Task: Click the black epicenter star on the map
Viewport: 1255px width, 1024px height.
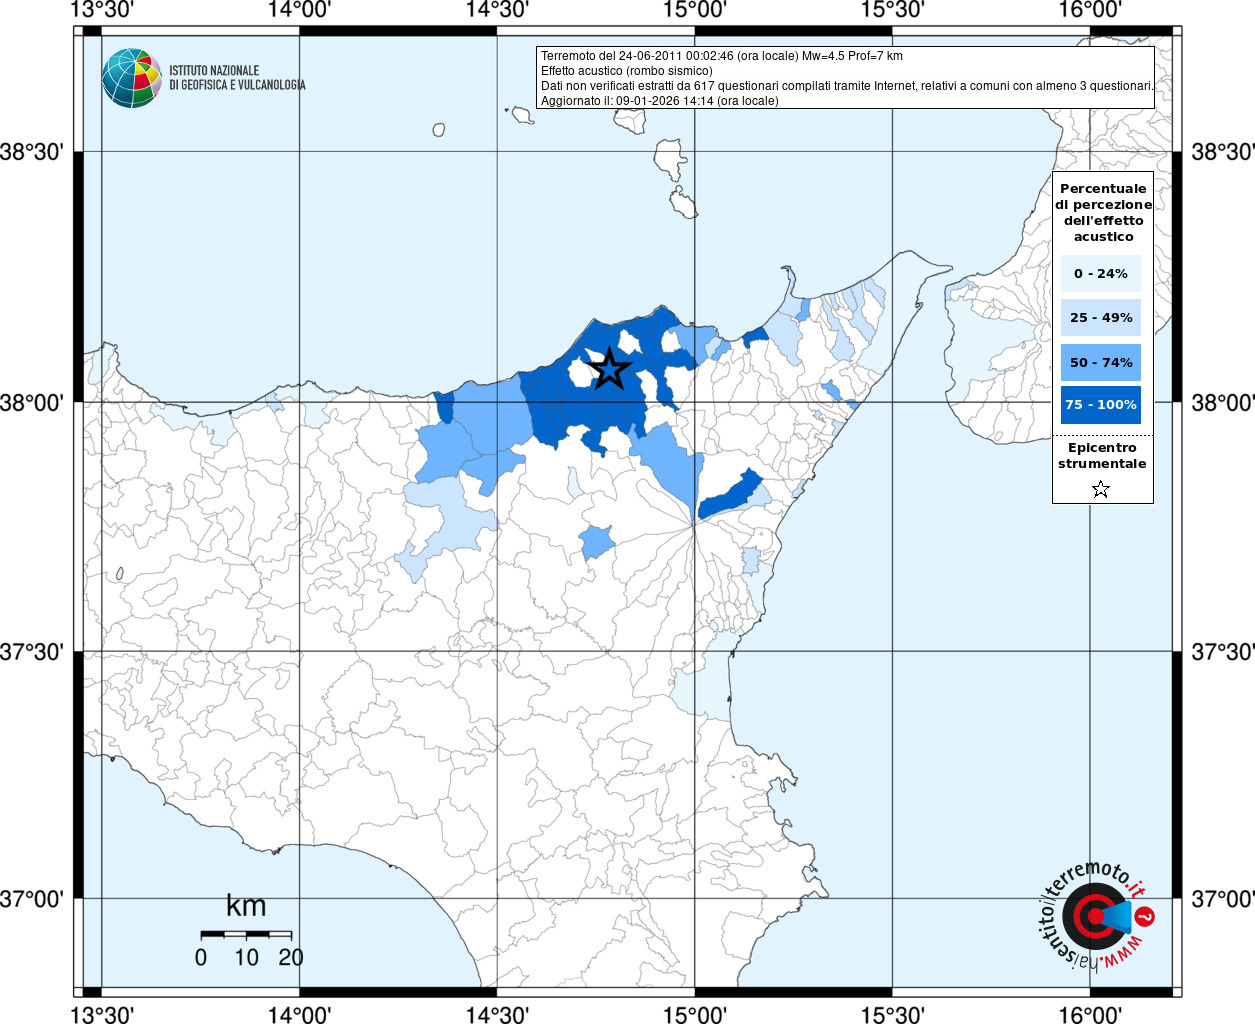Action: pos(609,369)
